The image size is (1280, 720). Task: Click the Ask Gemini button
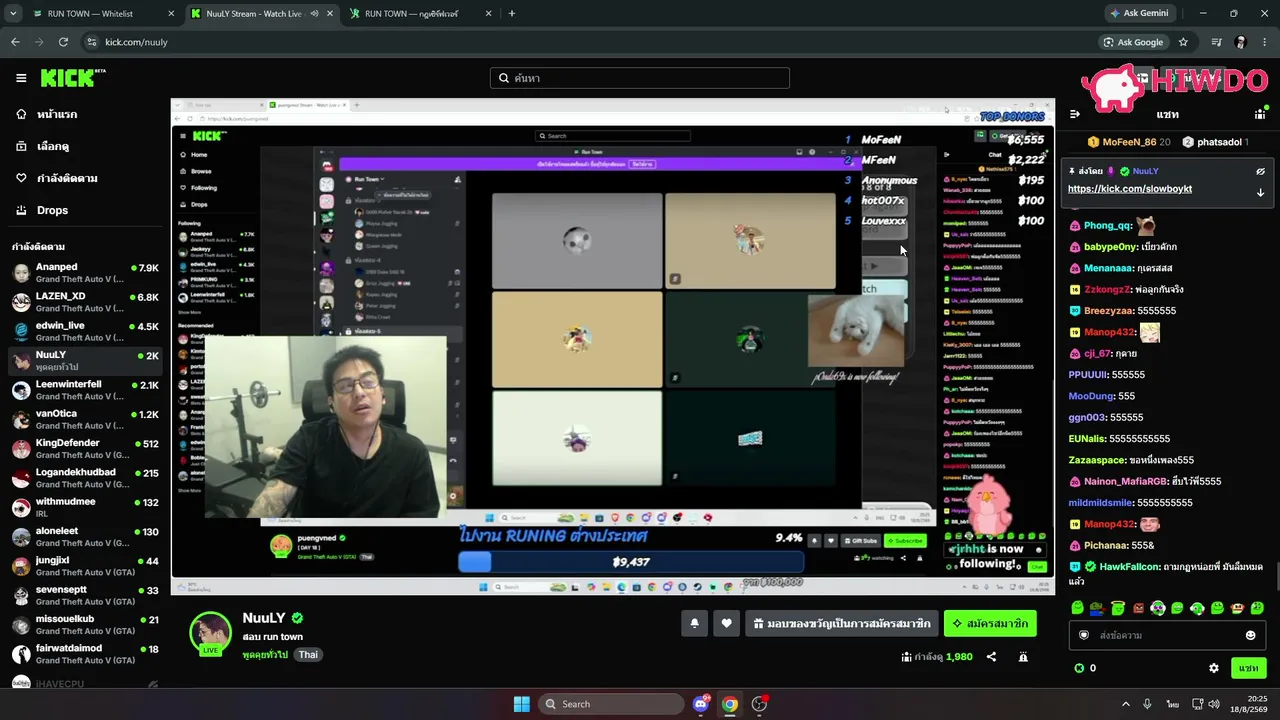[x=1138, y=14]
